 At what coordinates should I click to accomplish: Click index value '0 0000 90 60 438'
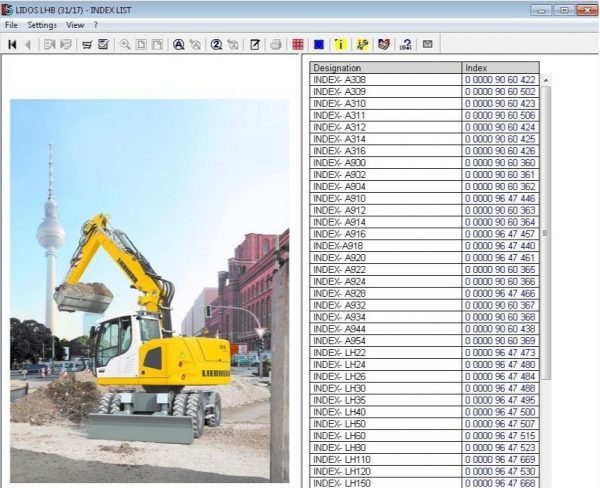[x=500, y=329]
